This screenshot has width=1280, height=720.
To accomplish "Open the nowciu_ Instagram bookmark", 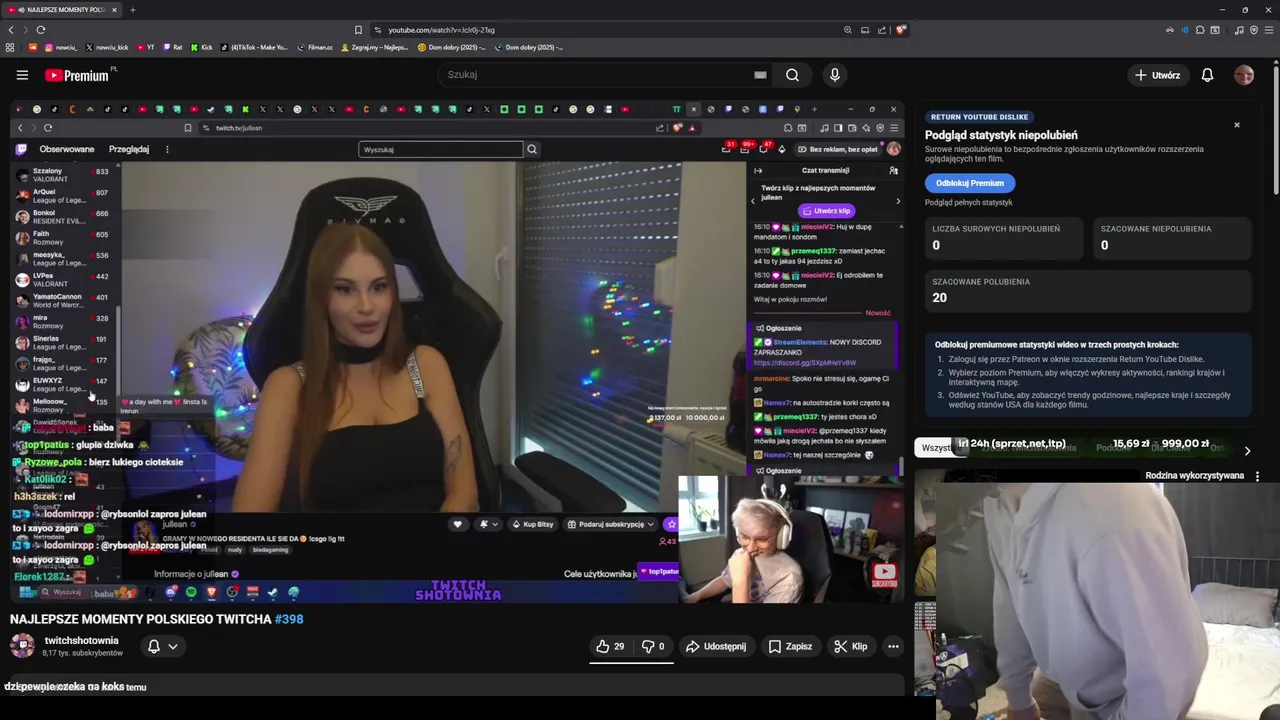I will [60, 47].
